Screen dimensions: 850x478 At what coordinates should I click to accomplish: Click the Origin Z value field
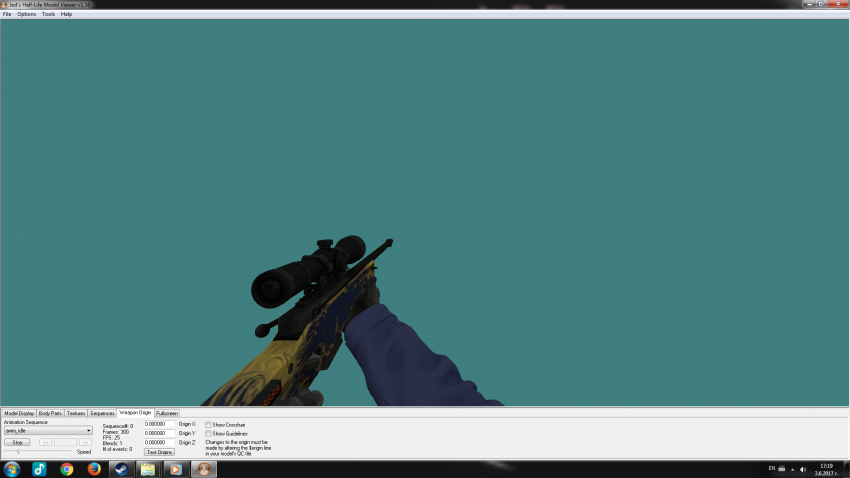pyautogui.click(x=159, y=443)
